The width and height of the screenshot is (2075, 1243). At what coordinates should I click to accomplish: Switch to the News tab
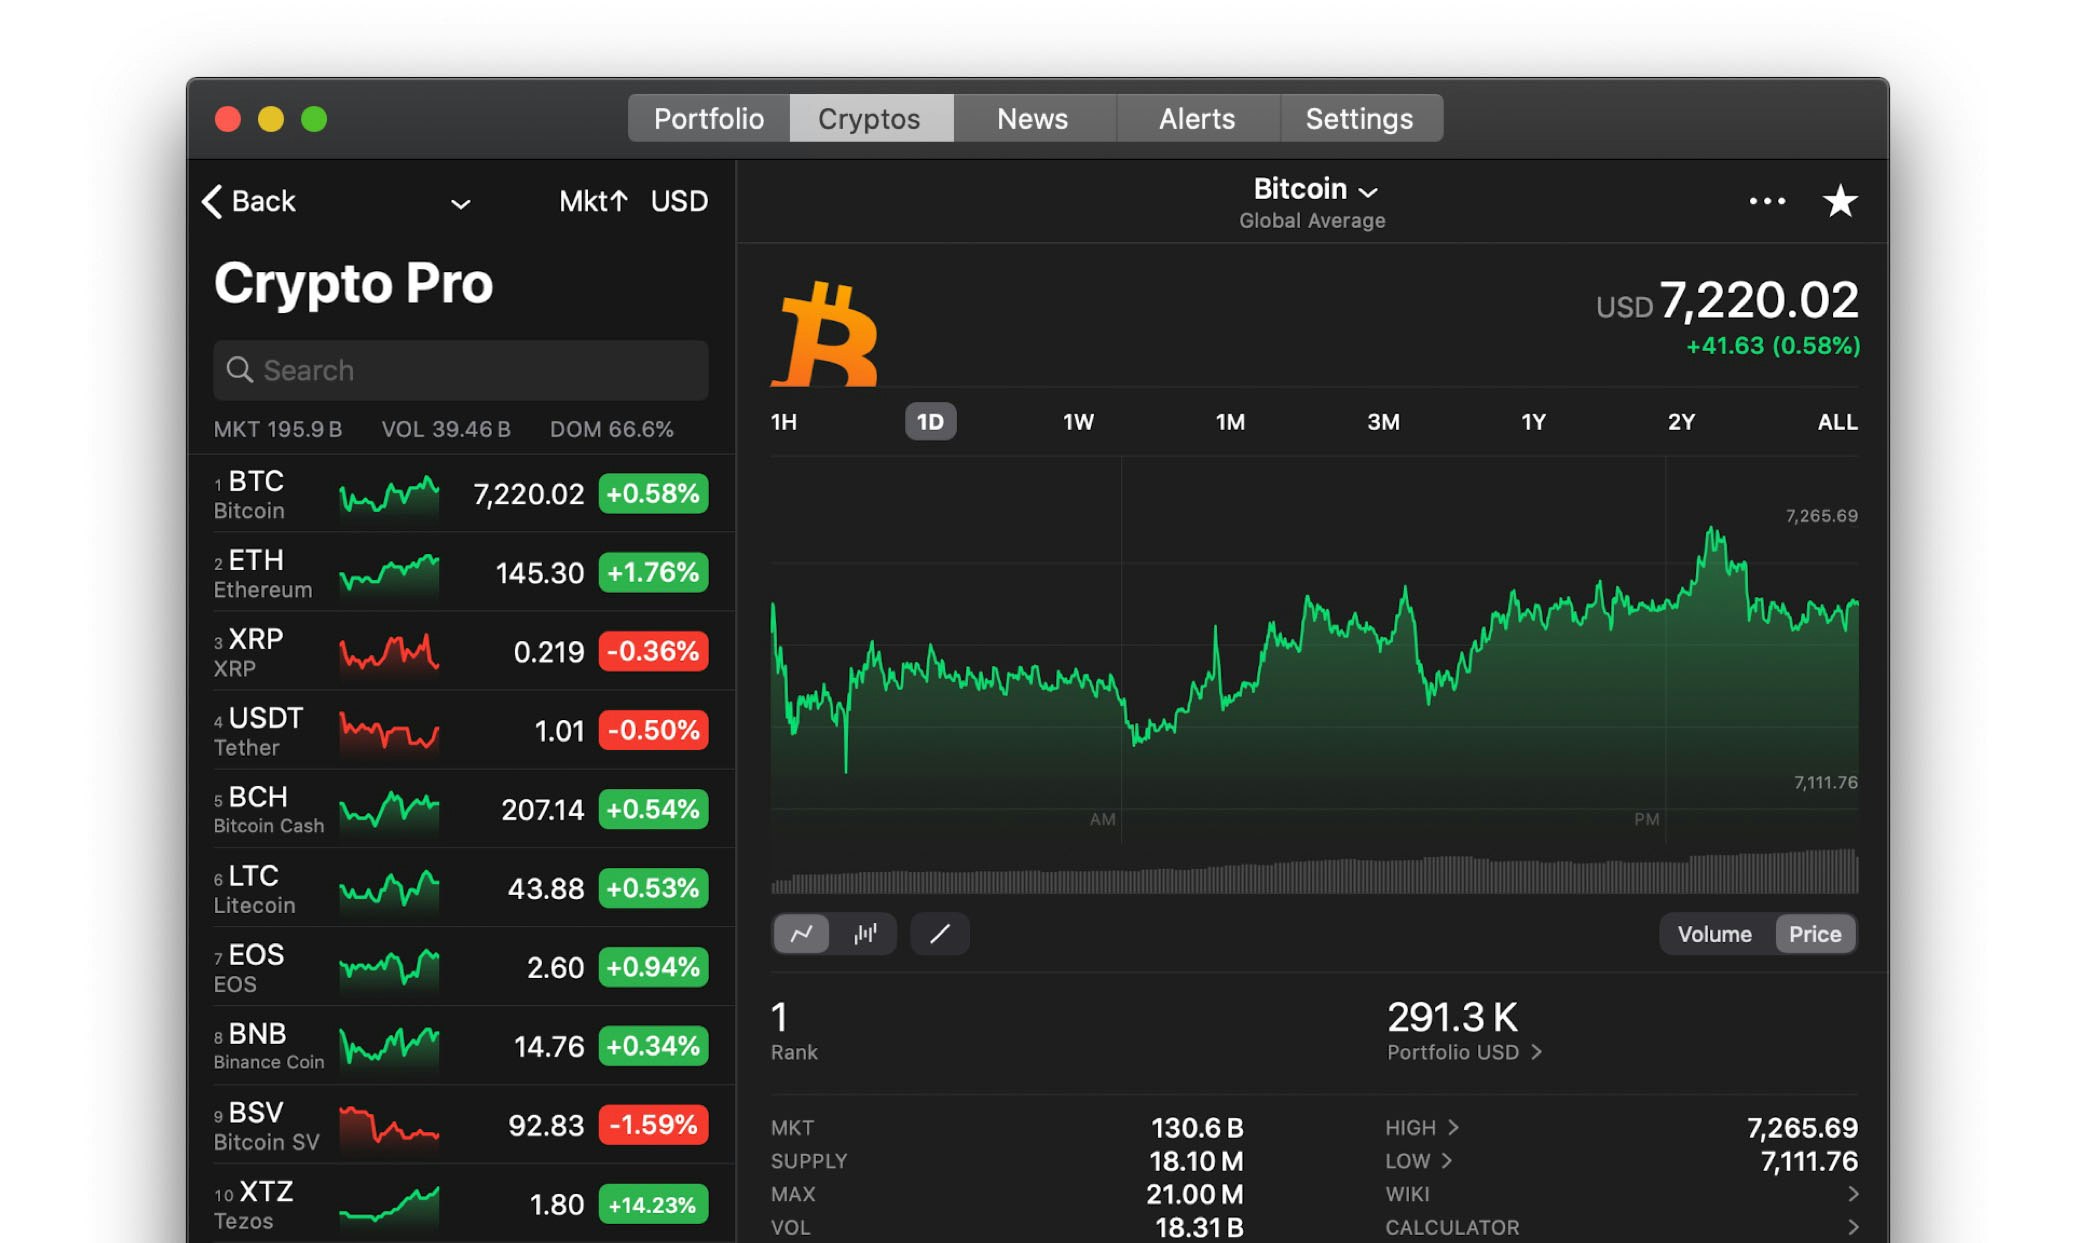point(1032,118)
